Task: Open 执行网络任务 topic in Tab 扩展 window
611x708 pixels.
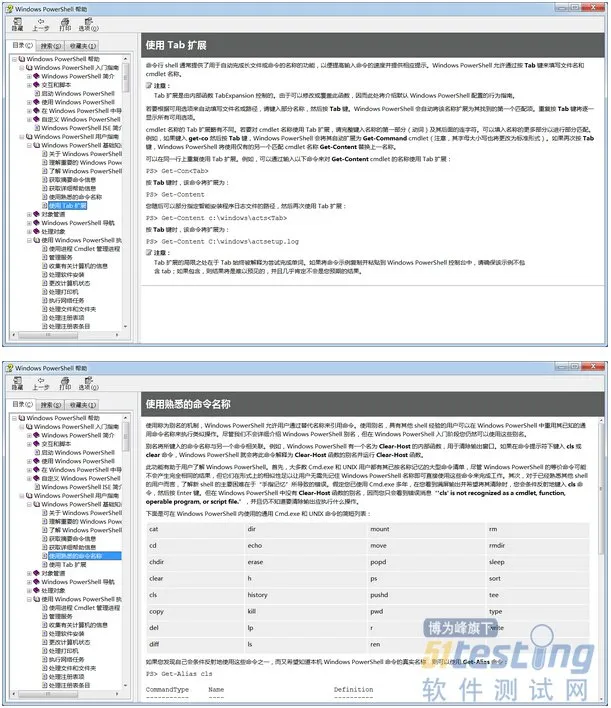Action: pos(66,301)
